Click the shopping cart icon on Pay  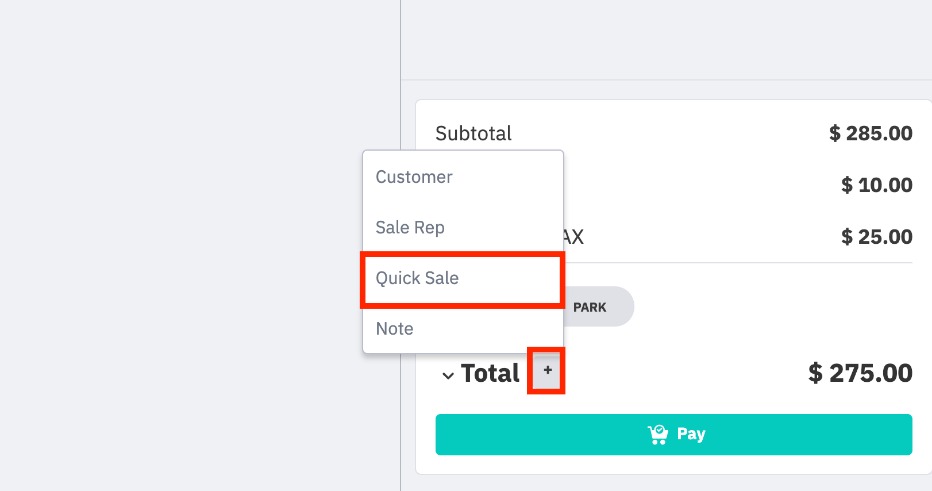[658, 435]
